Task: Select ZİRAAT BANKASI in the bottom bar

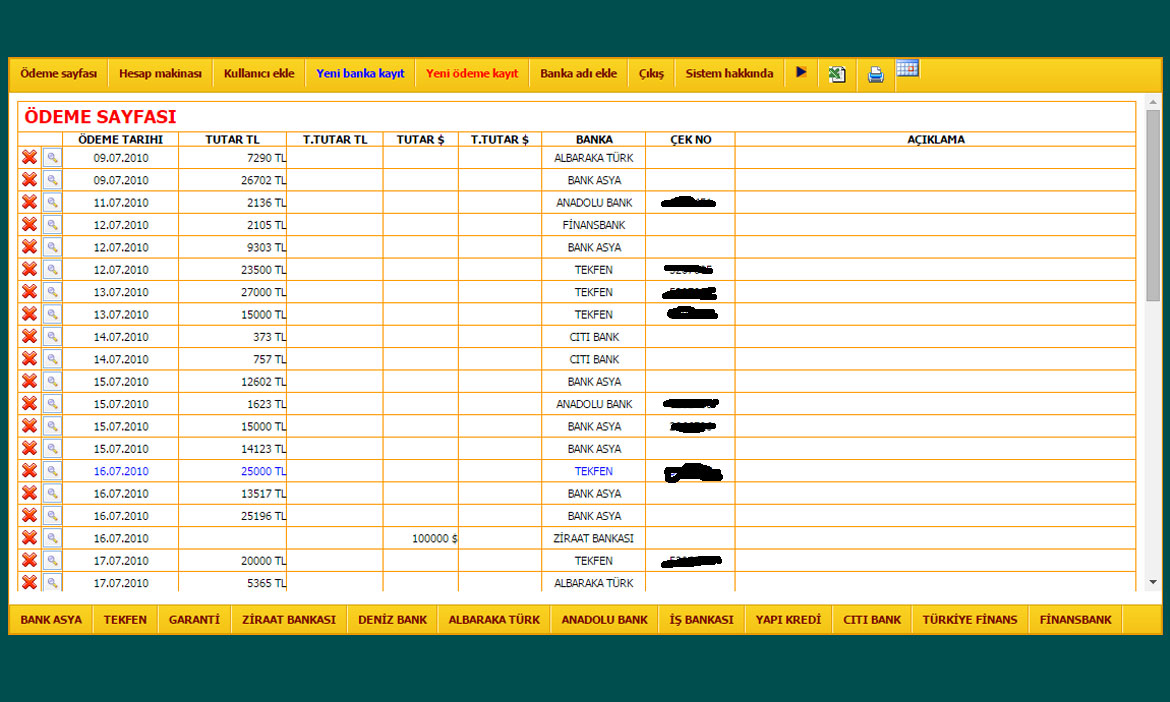Action: pyautogui.click(x=289, y=619)
